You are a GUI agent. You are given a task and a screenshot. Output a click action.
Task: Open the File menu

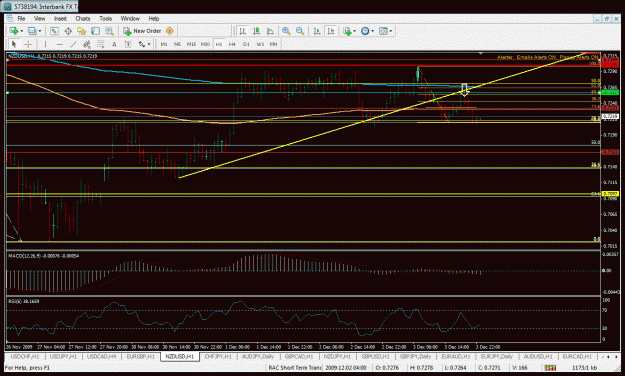[x=21, y=18]
